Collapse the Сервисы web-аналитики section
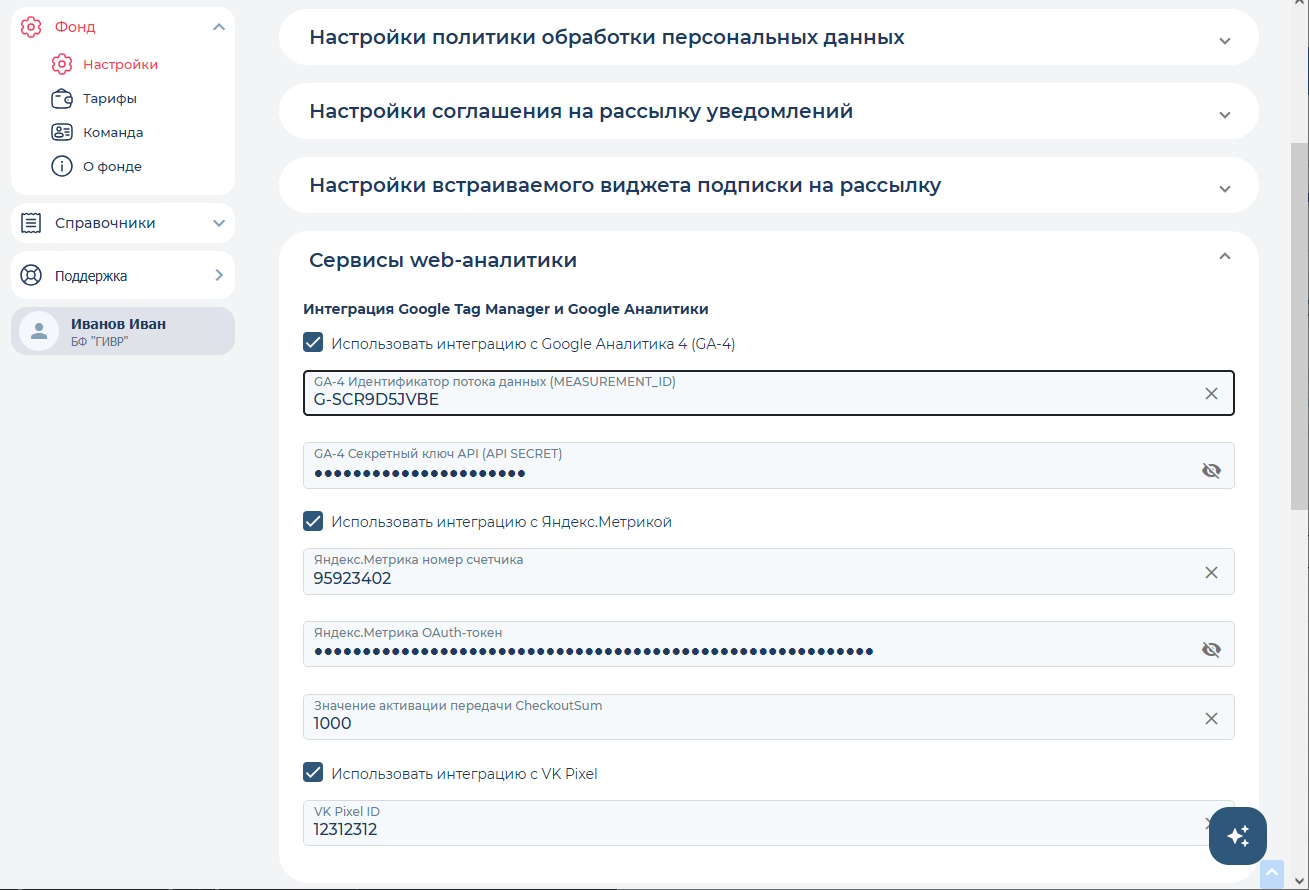 pyautogui.click(x=1225, y=257)
